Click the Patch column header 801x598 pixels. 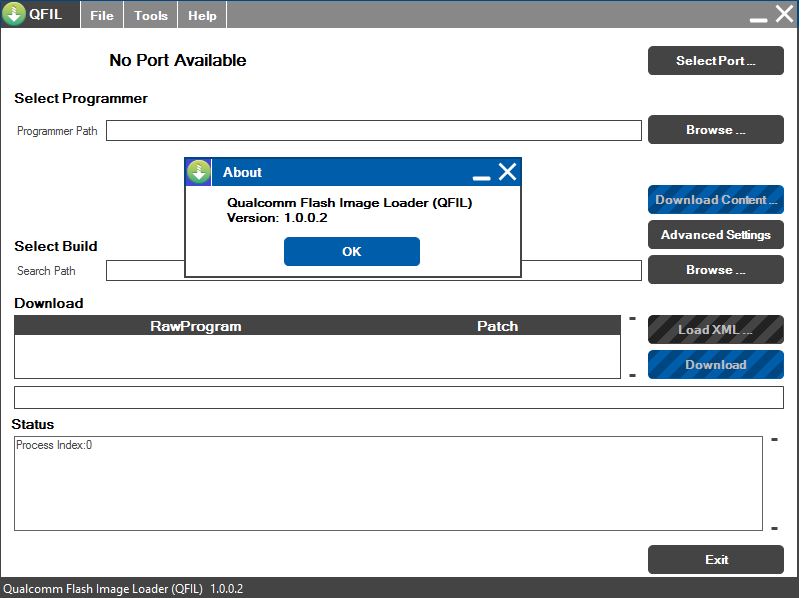(x=498, y=326)
